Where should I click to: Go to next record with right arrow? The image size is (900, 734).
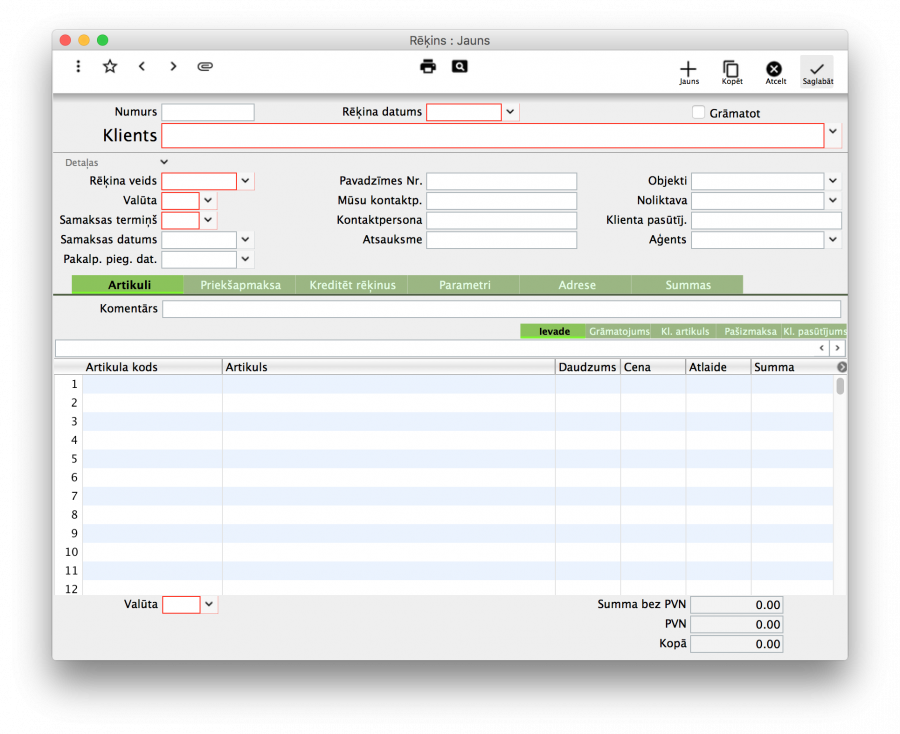(173, 67)
